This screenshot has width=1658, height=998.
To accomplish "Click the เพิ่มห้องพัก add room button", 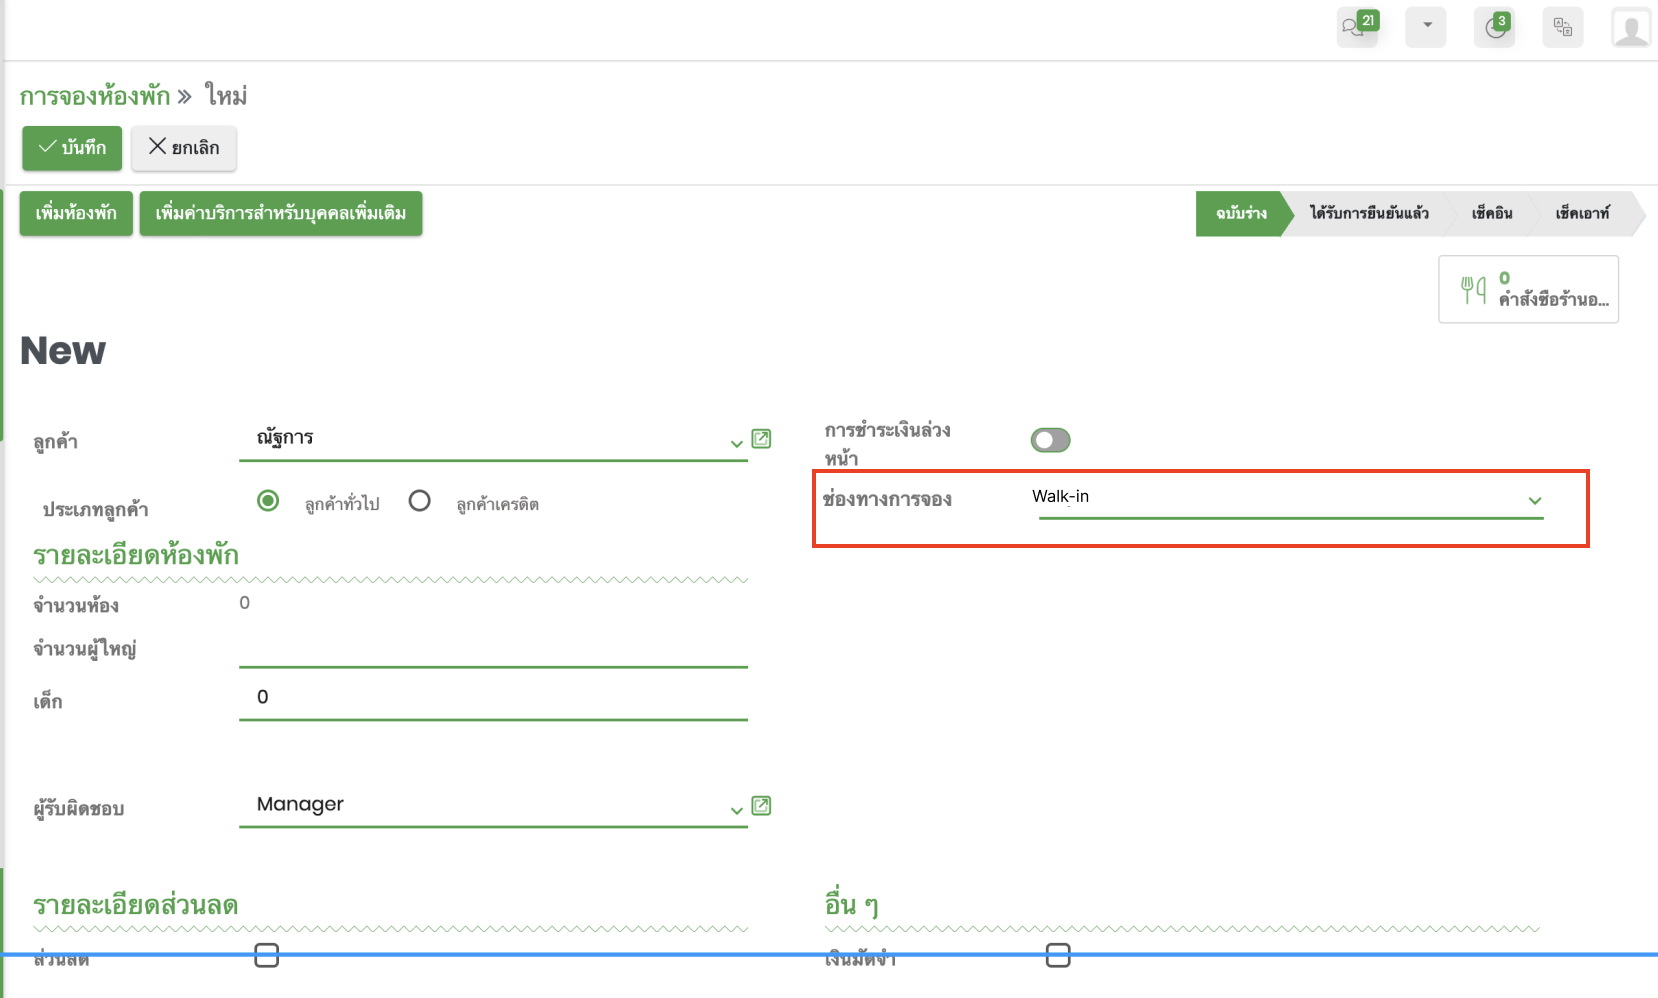I will 76,213.
